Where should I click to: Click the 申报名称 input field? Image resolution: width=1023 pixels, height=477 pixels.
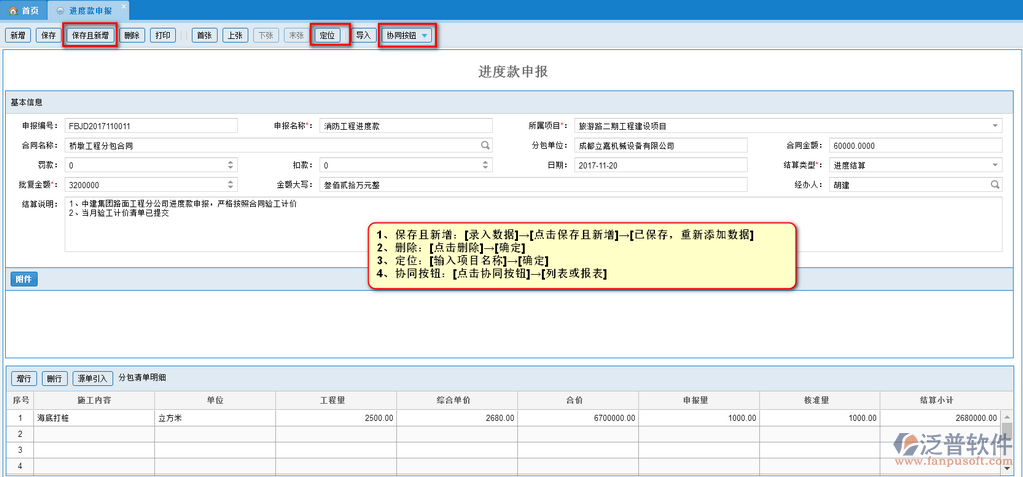(405, 126)
